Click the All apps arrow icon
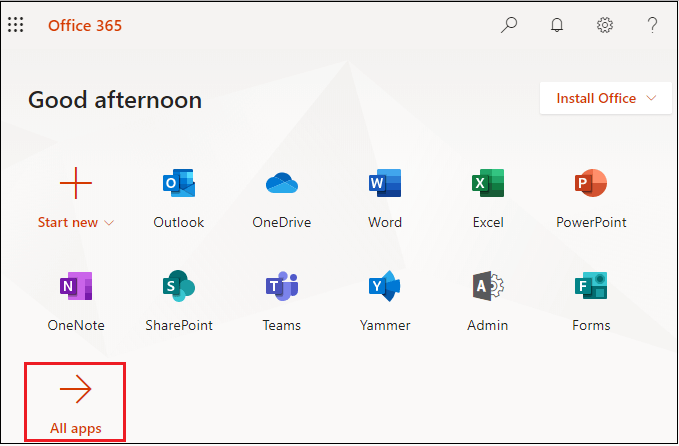The image size is (679, 446). (76, 389)
